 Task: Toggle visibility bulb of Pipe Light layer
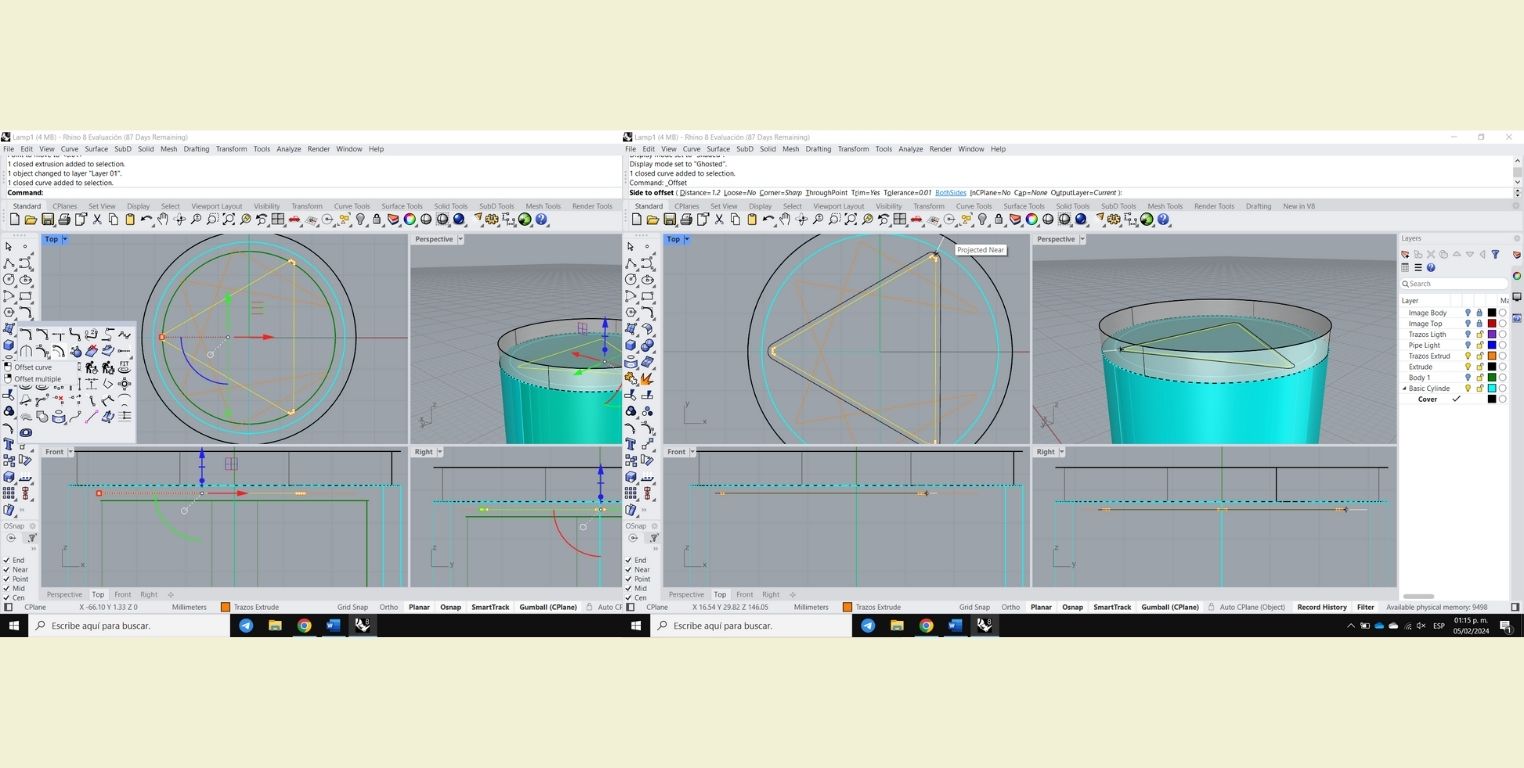point(1468,345)
